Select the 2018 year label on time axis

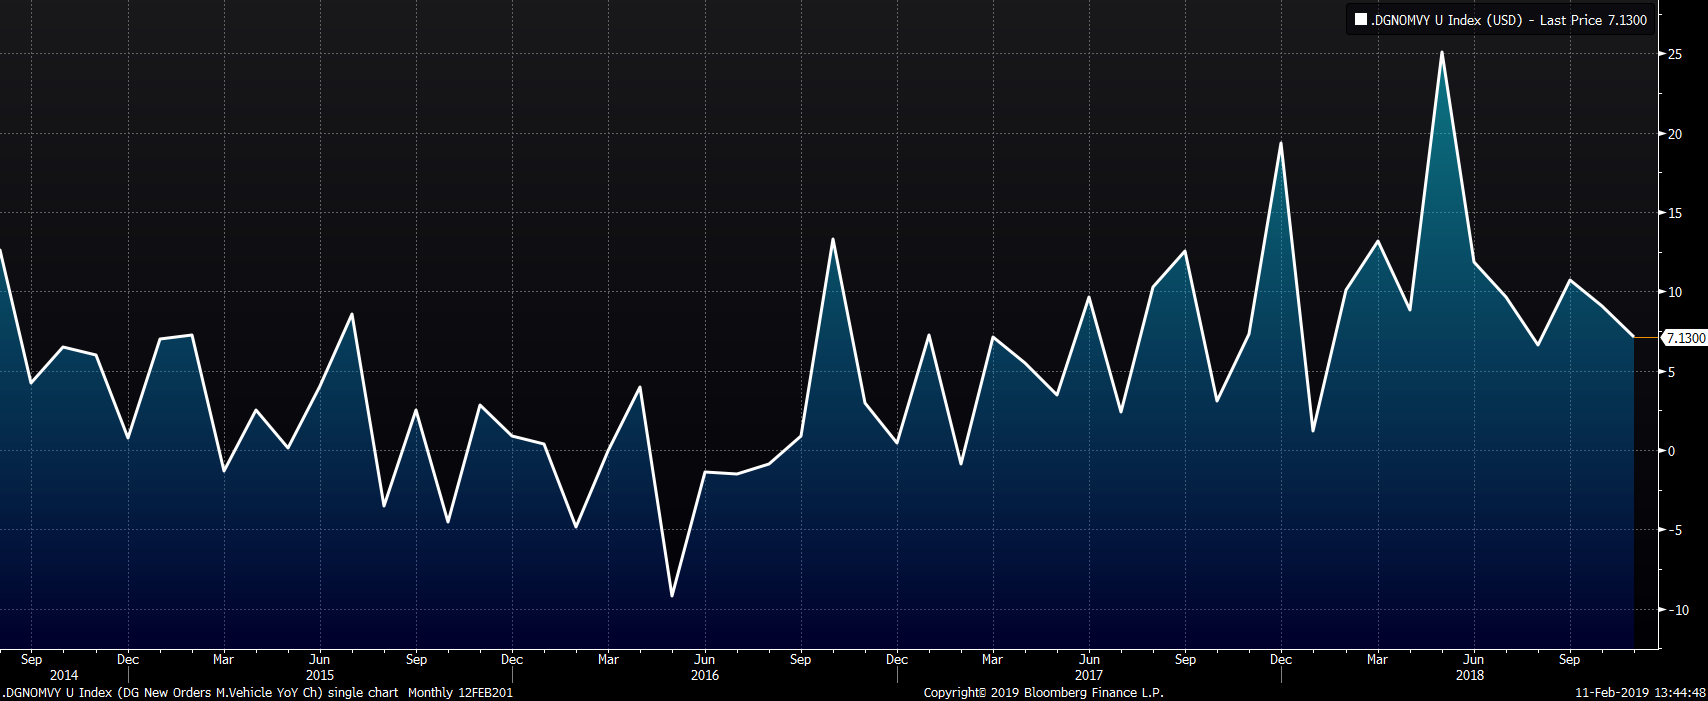pyautogui.click(x=1470, y=676)
